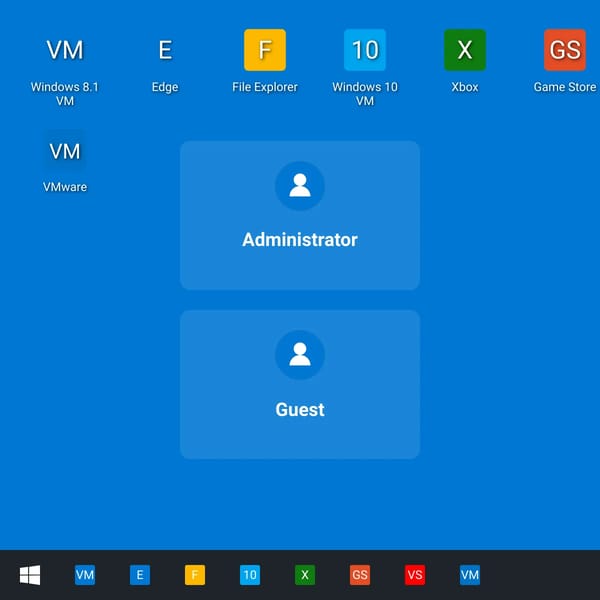Click the Guest user avatar

(300, 355)
